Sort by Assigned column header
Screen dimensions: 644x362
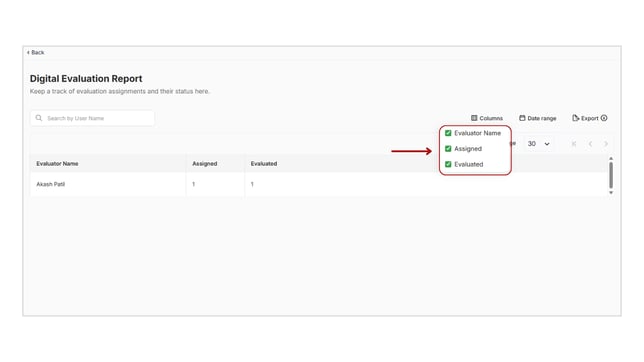pos(205,164)
